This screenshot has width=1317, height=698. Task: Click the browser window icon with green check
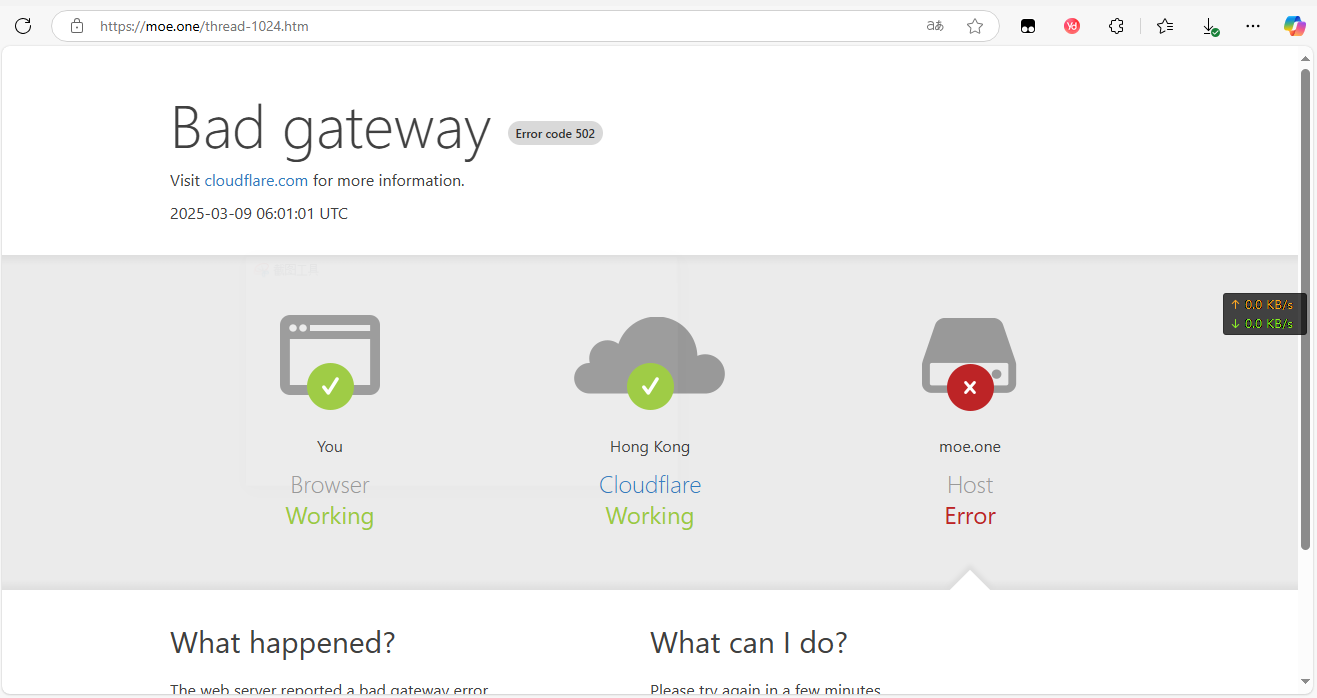point(330,361)
